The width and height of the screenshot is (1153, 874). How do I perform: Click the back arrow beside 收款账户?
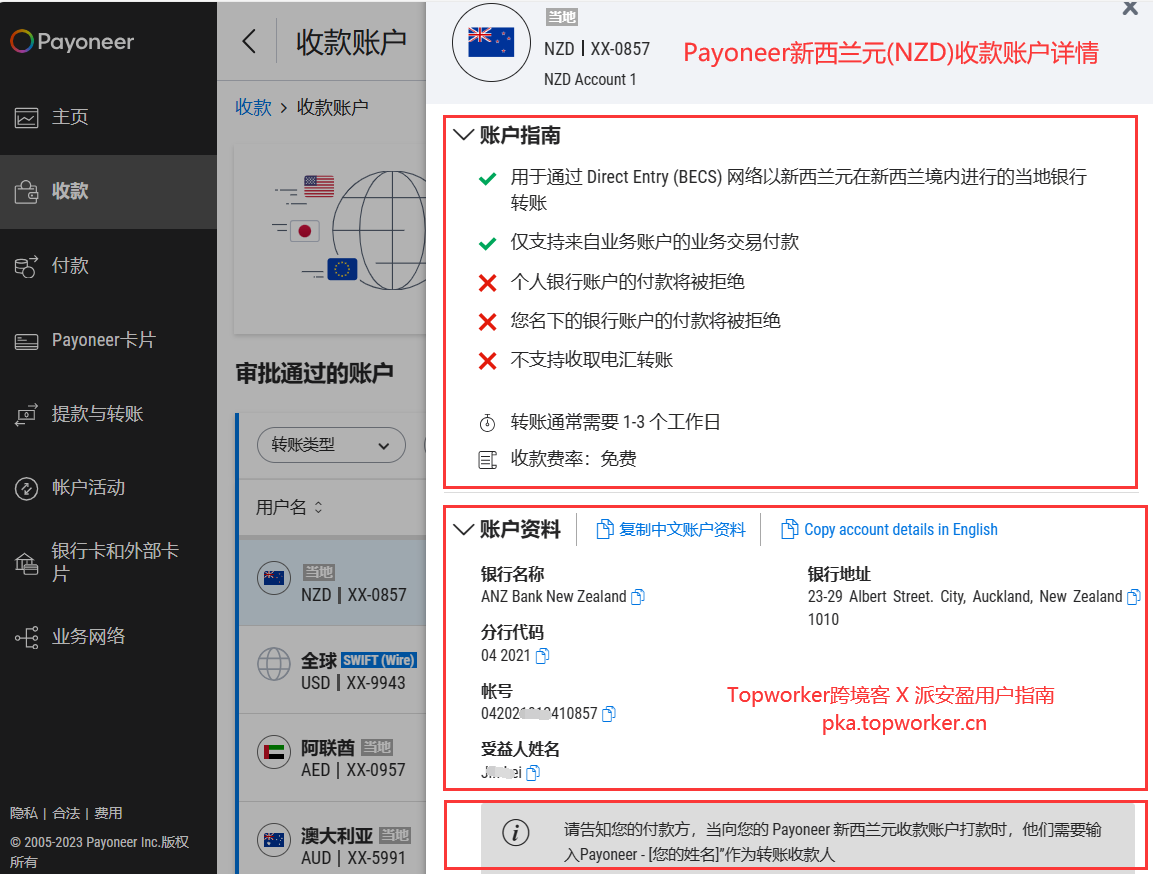[249, 41]
